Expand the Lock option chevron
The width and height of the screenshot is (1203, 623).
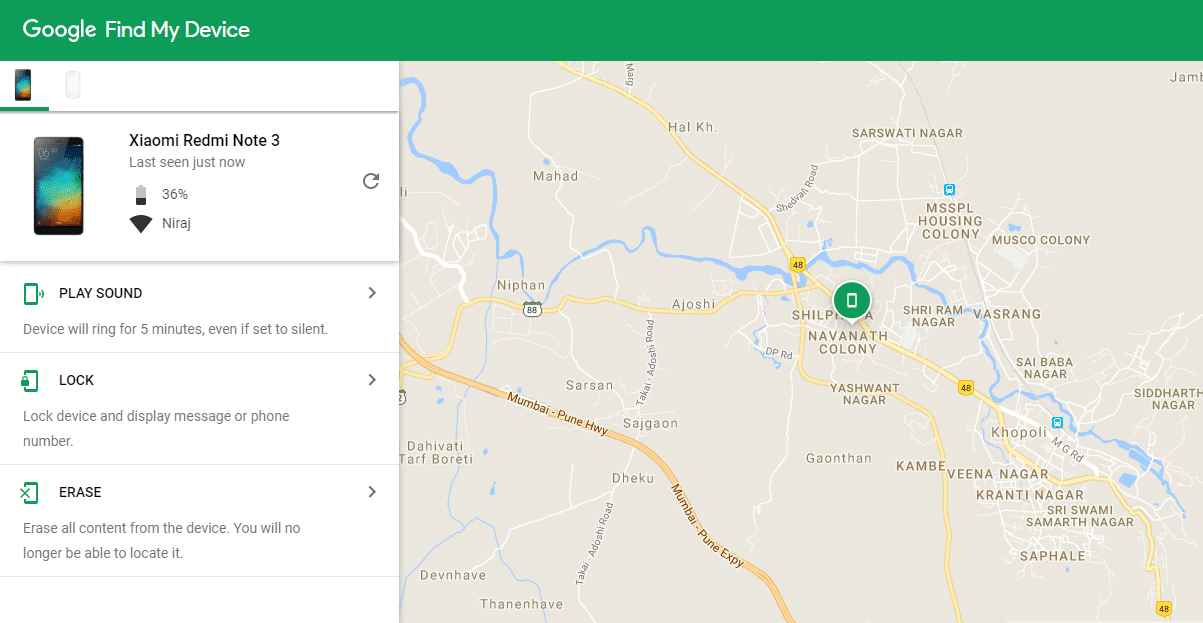pos(372,380)
